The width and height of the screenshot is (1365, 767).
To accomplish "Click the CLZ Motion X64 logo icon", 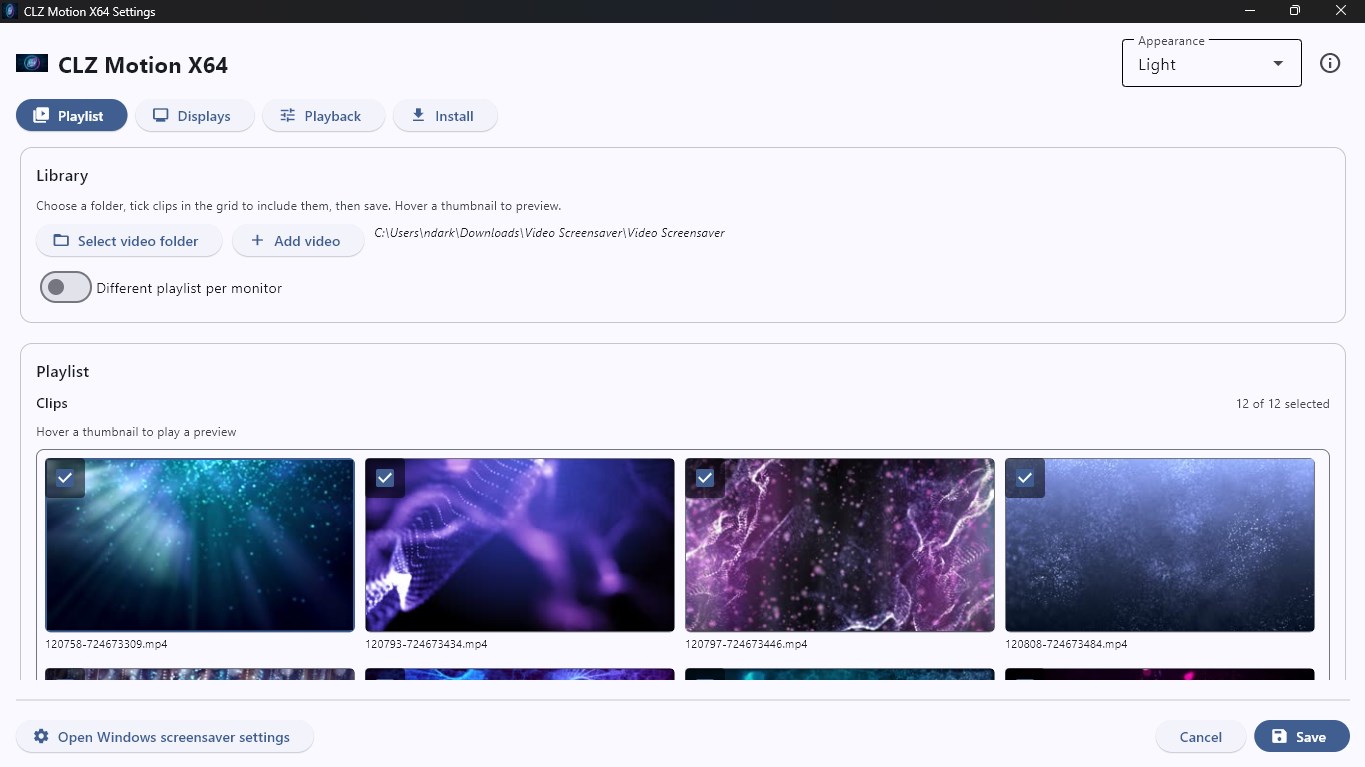I will point(32,63).
